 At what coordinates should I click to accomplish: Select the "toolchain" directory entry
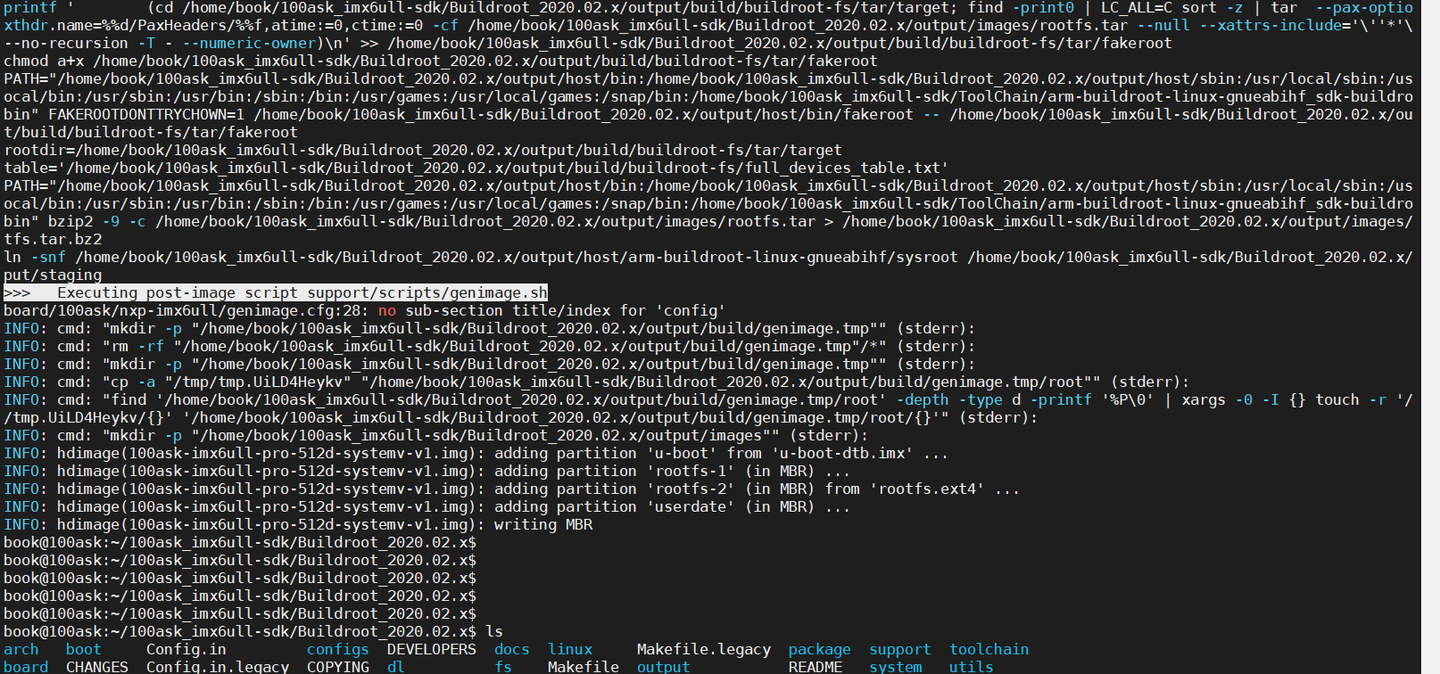coord(988,649)
